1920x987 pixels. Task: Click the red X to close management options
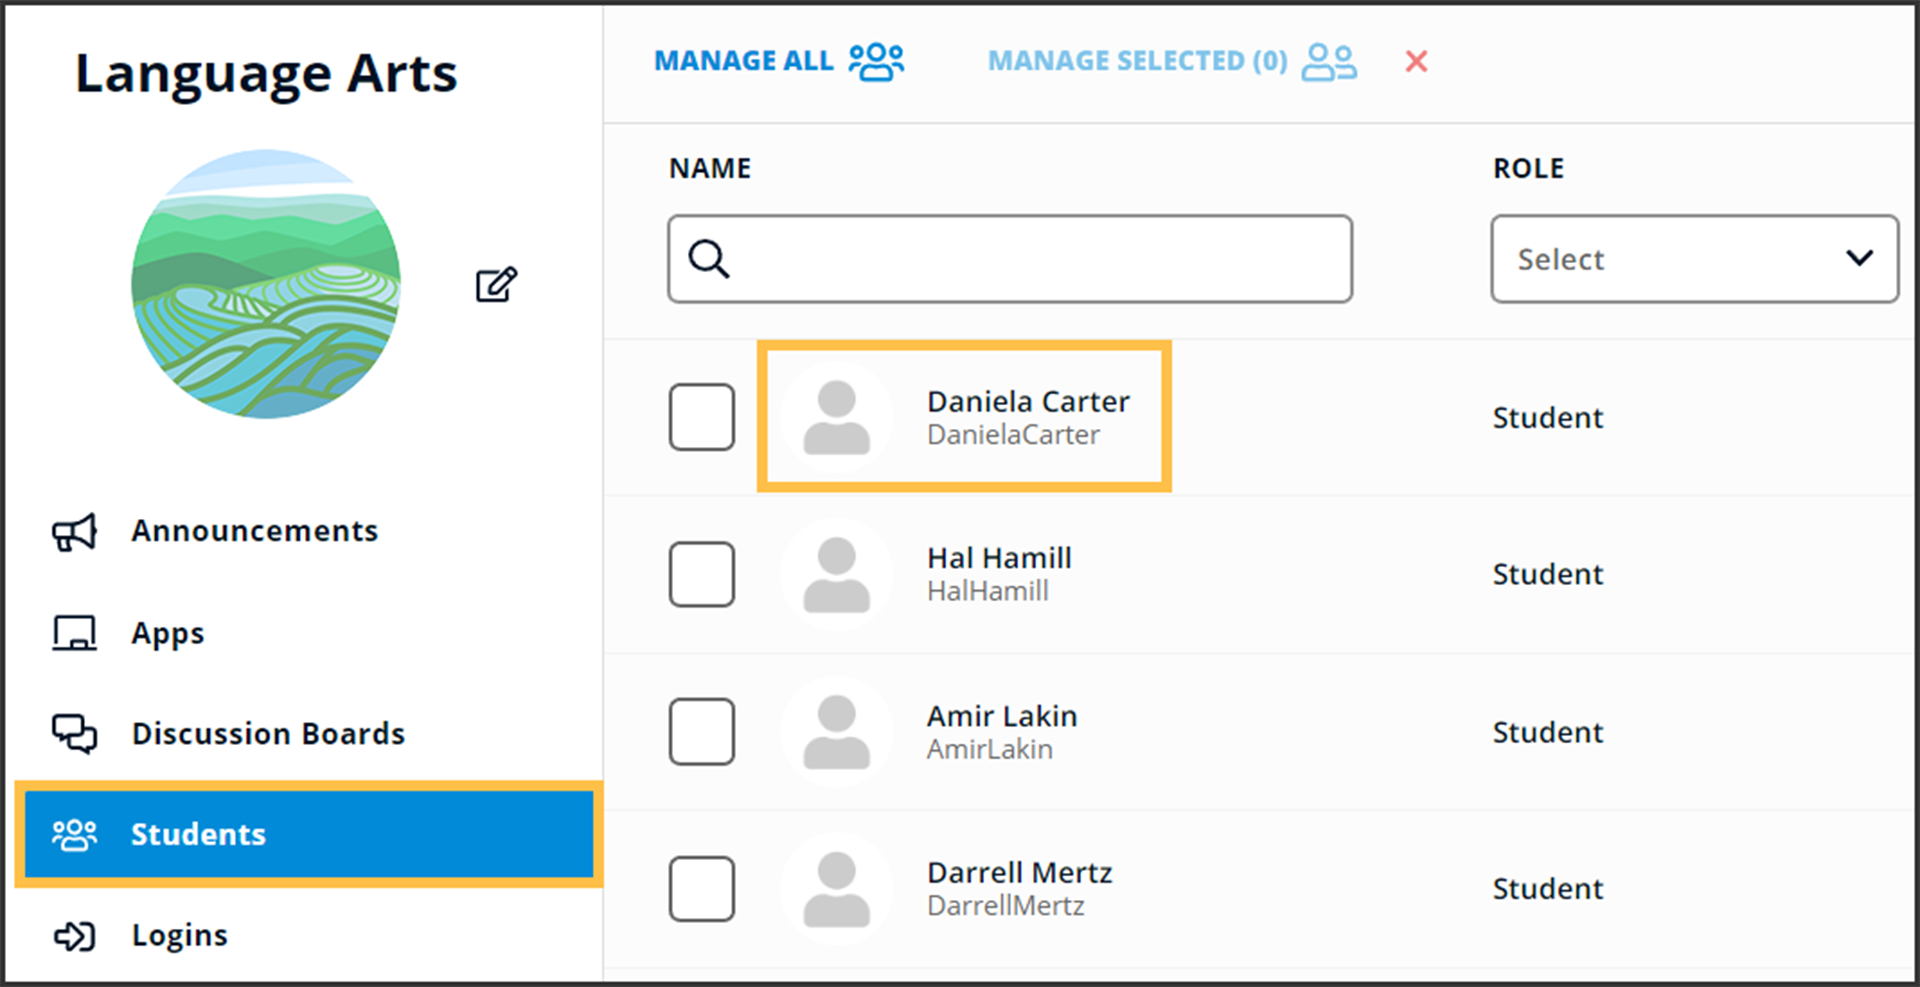1416,61
